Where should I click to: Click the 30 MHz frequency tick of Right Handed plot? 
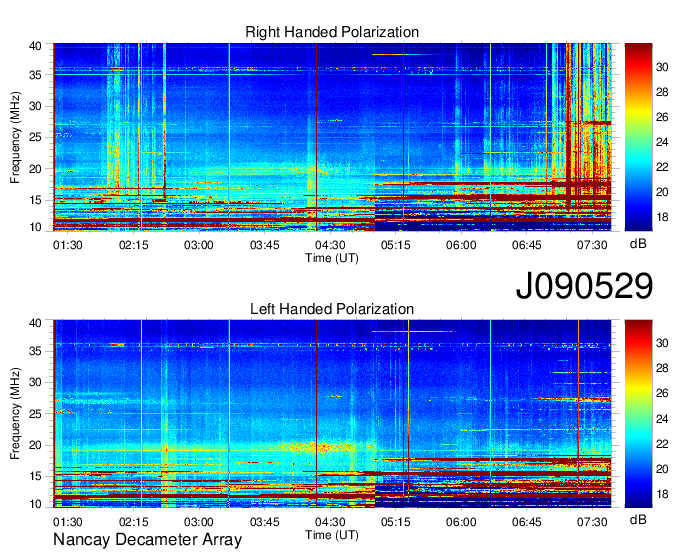[x=35, y=106]
